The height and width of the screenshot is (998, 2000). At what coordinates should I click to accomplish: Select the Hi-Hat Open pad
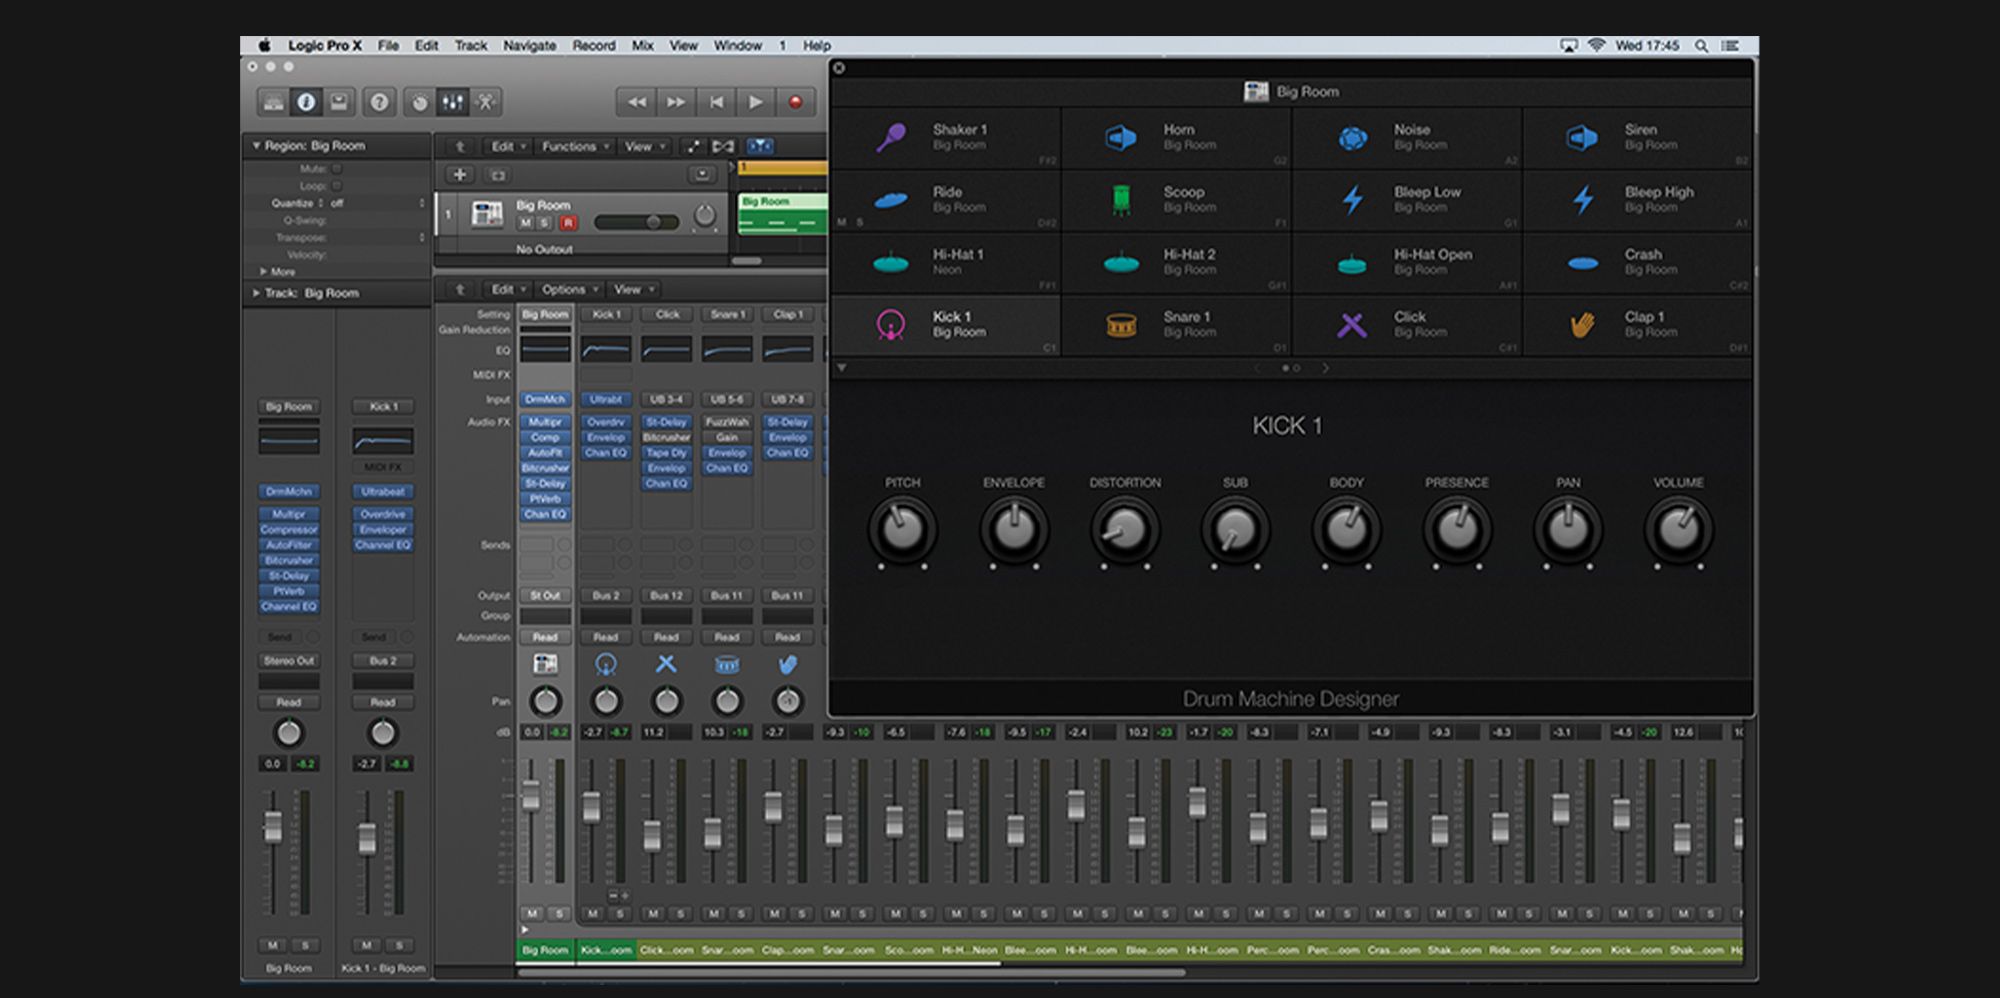pos(1407,262)
